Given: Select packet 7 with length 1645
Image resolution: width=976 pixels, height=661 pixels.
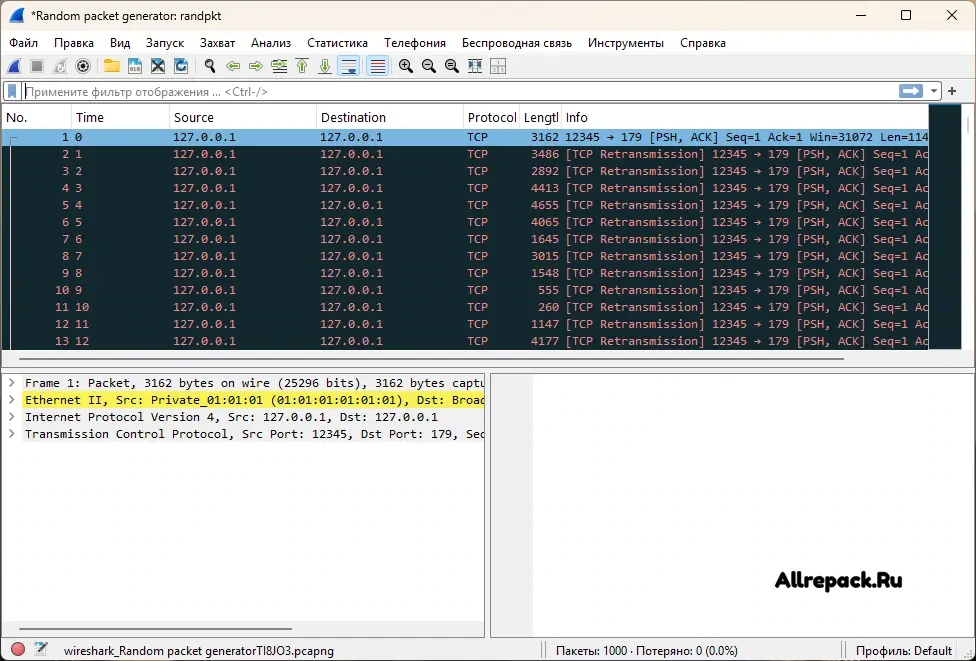Looking at the screenshot, I should [x=465, y=239].
